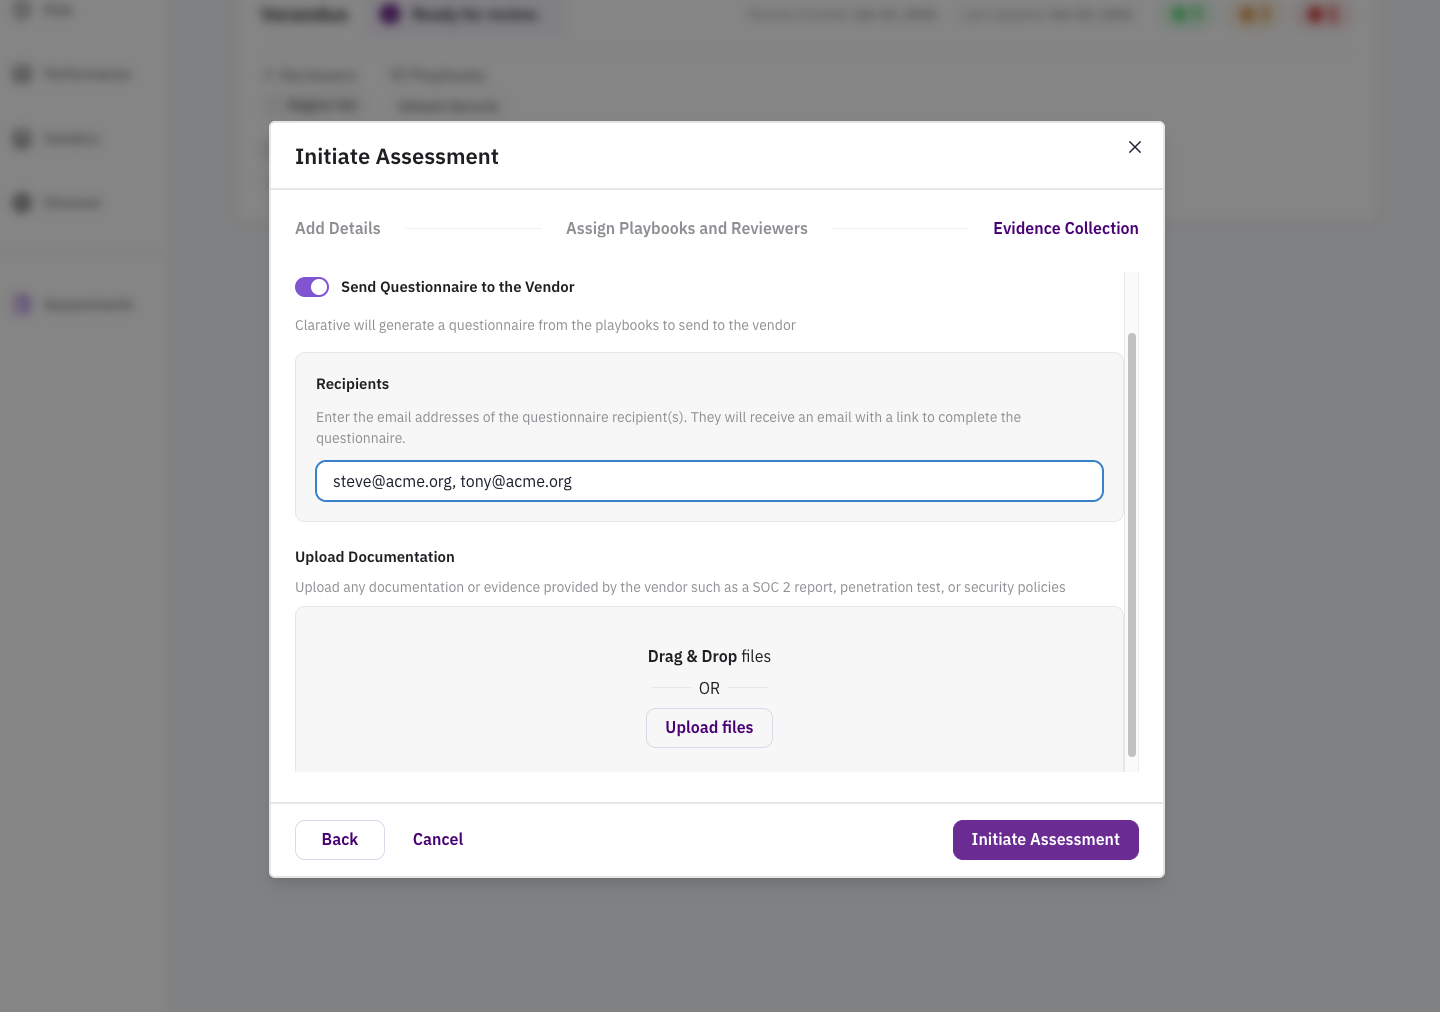1440x1012 pixels.
Task: Open the 'Assign Playbooks and Reviewers' step
Action: pos(686,228)
